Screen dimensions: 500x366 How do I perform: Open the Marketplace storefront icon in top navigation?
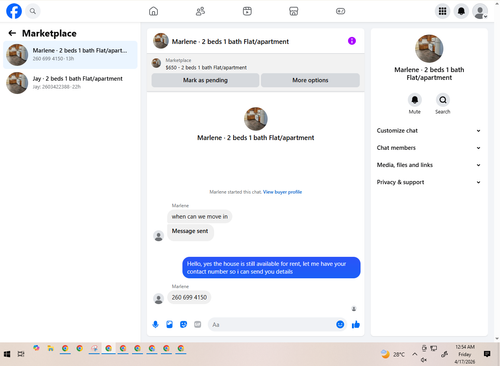[x=294, y=11]
